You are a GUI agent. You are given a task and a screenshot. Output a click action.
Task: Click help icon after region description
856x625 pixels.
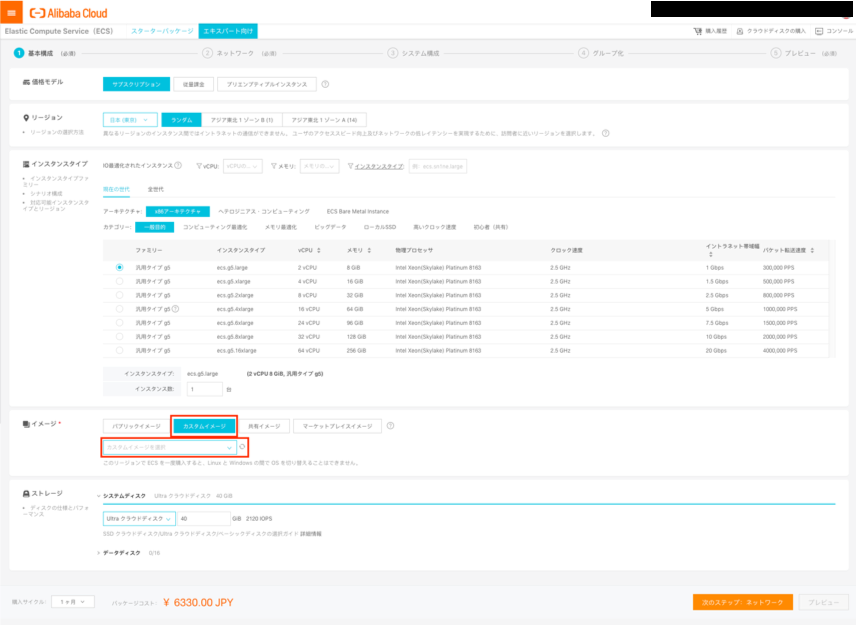pos(605,133)
